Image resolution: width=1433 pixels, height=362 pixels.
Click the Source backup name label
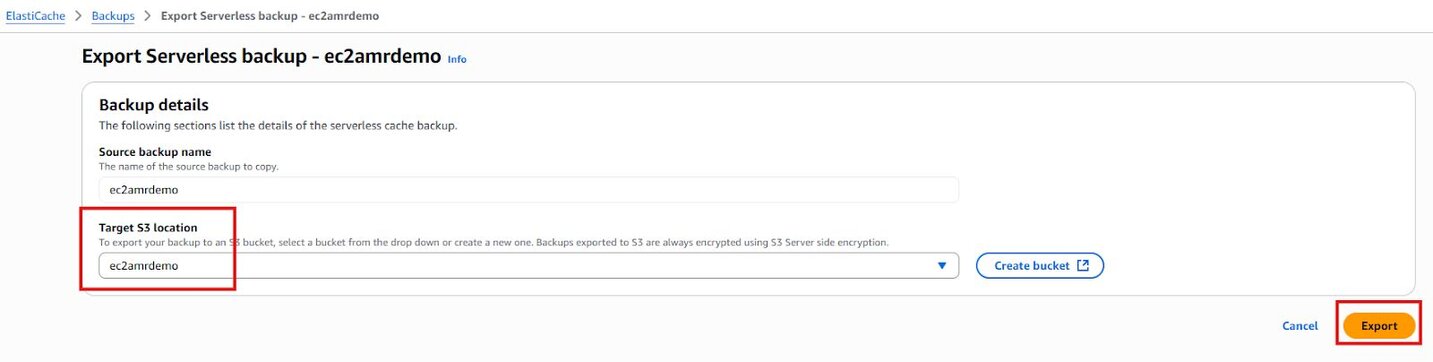[x=155, y=152]
